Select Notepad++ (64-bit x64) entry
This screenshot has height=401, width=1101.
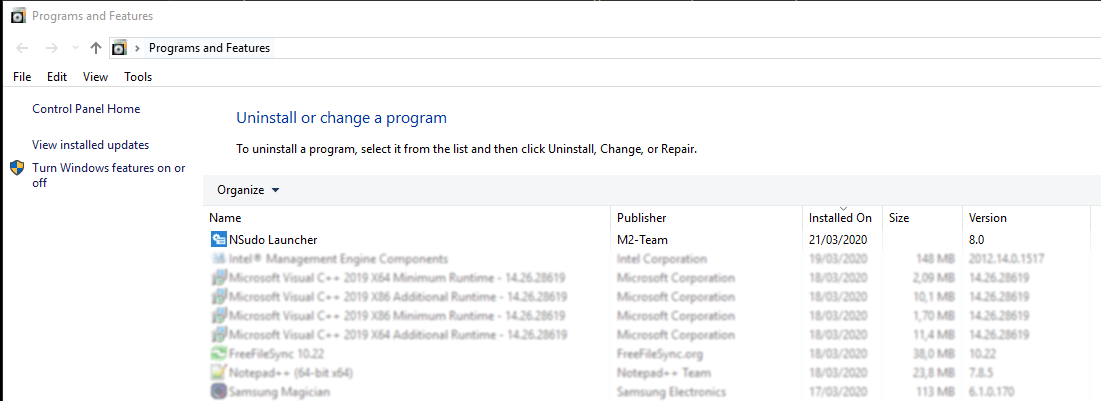coord(650,372)
